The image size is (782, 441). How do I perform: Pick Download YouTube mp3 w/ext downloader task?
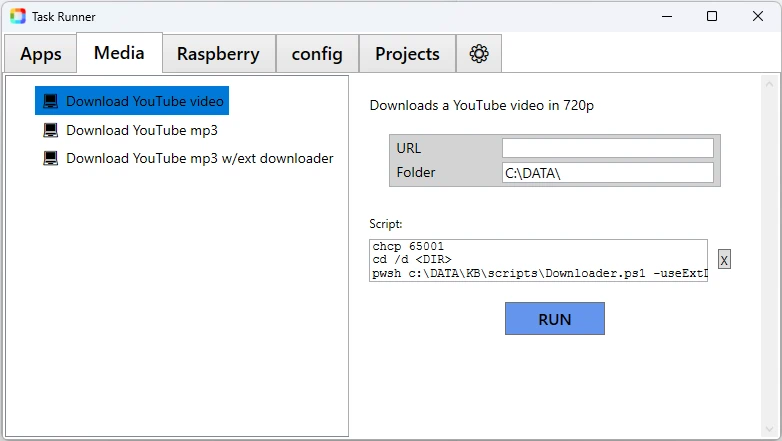[199, 158]
